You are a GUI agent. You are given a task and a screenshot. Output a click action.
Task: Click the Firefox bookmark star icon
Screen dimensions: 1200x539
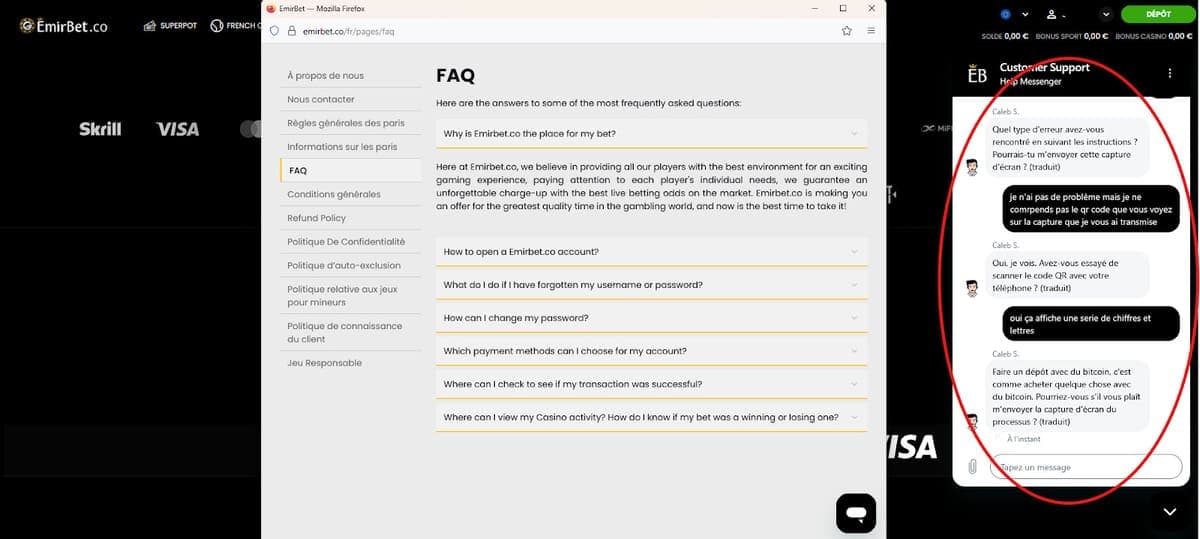846,31
